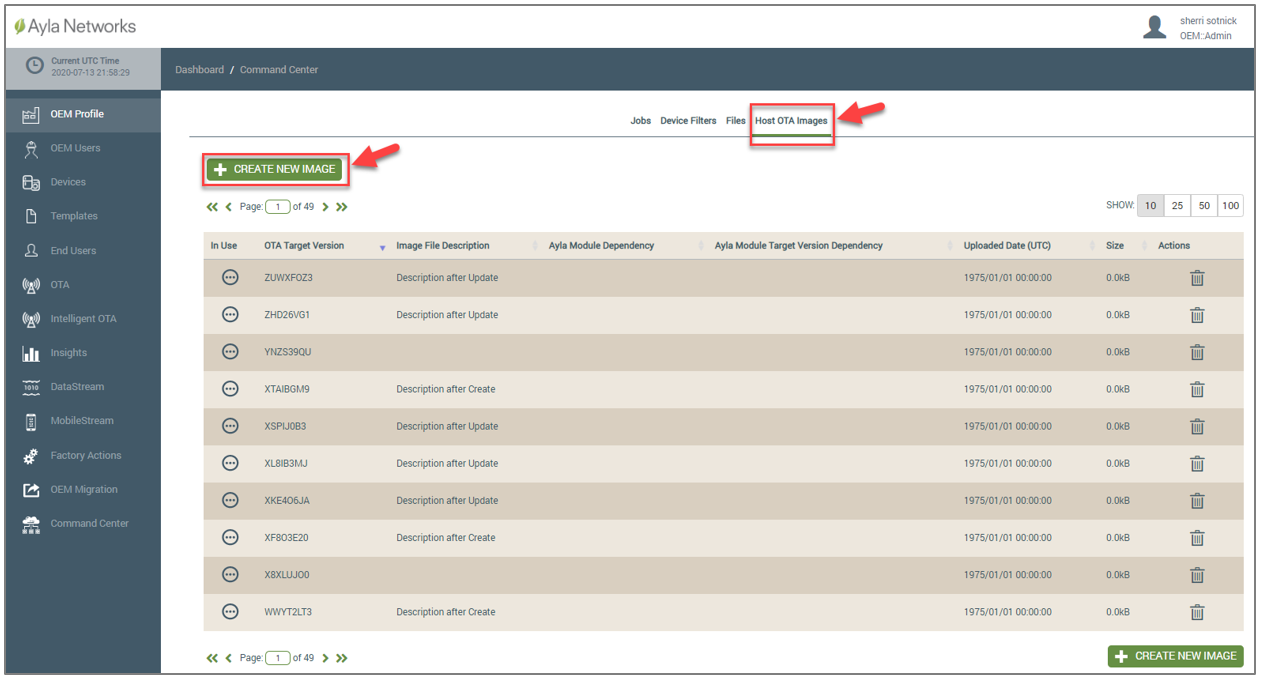The image size is (1261, 680).
Task: Sort by Uploaded Date (UTC) column
Action: click(x=1007, y=246)
